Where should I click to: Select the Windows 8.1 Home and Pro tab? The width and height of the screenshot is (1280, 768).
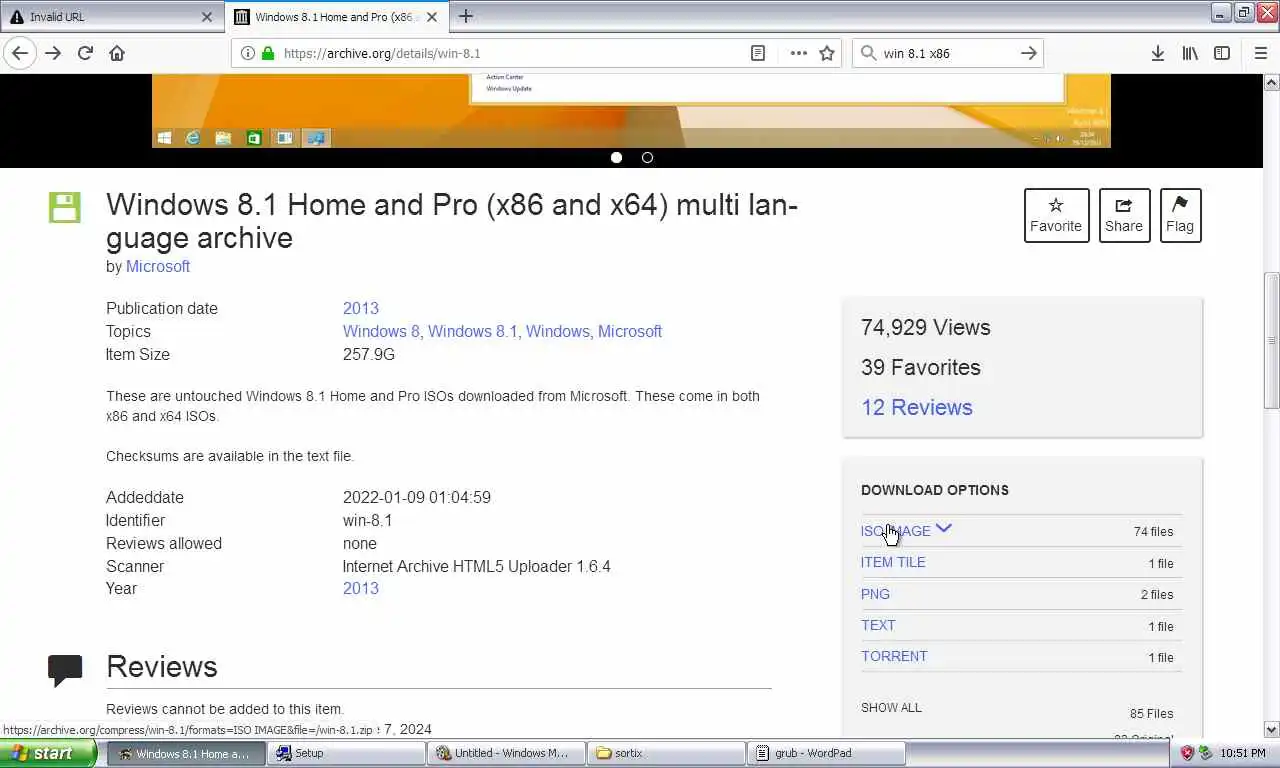tap(337, 17)
